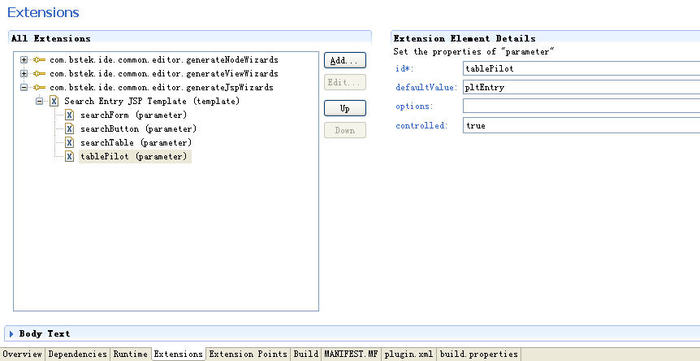Click the generateNodeWizards key icon
The height and width of the screenshot is (361, 700).
point(39,60)
